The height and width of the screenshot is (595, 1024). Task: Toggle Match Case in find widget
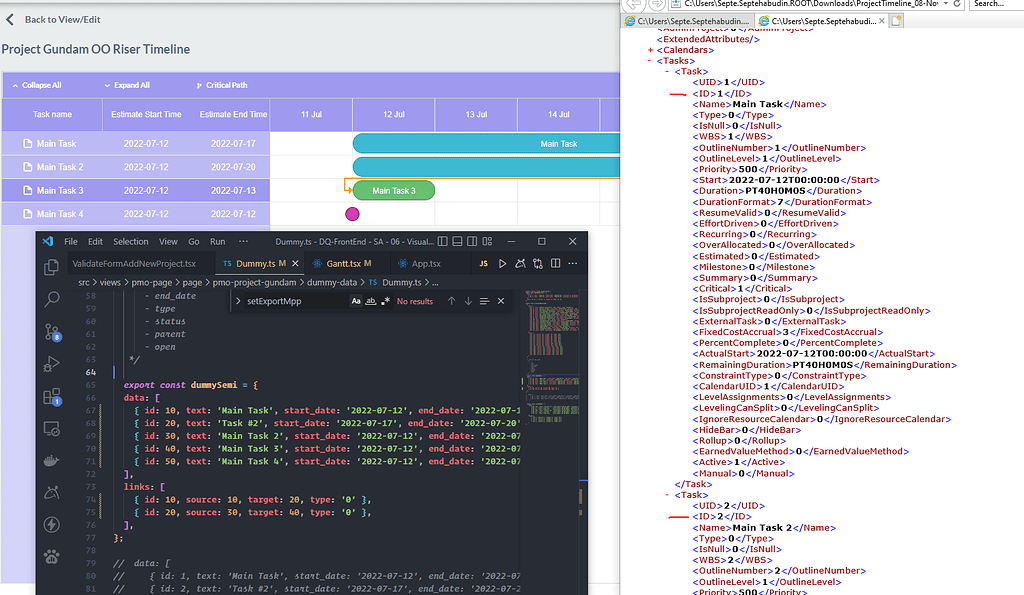[x=356, y=301]
